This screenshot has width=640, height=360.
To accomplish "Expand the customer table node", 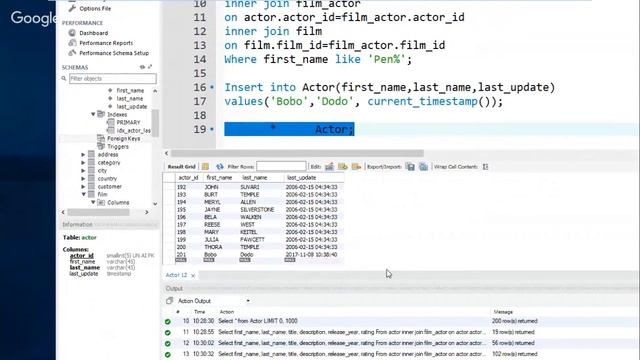I will (83, 187).
